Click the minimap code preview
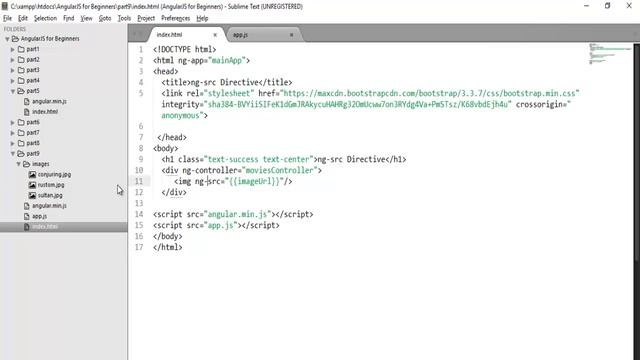Viewport: 640px width, 360px height. pos(610,53)
